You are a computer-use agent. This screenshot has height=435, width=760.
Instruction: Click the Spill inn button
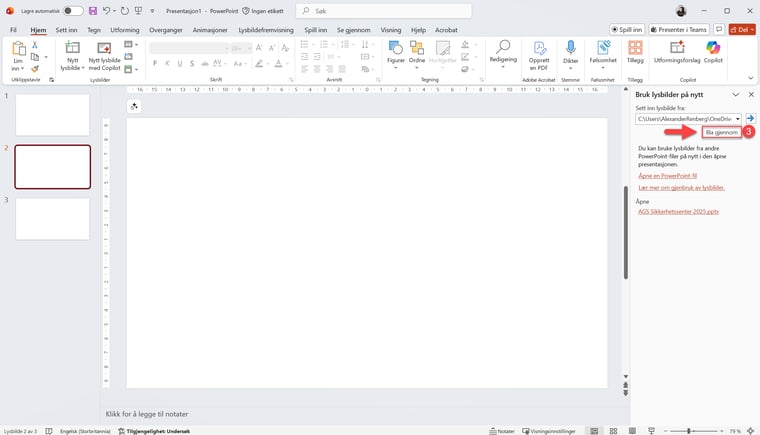[x=627, y=30]
